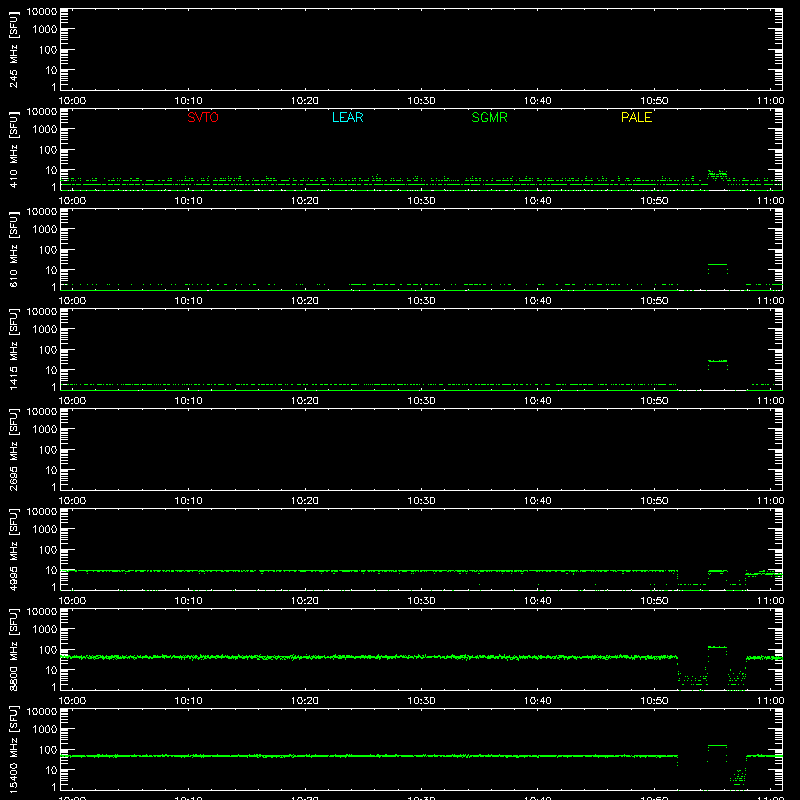Viewport: 800px width, 800px height.
Task: Click the cyan LEAR station label
Action: coord(347,117)
